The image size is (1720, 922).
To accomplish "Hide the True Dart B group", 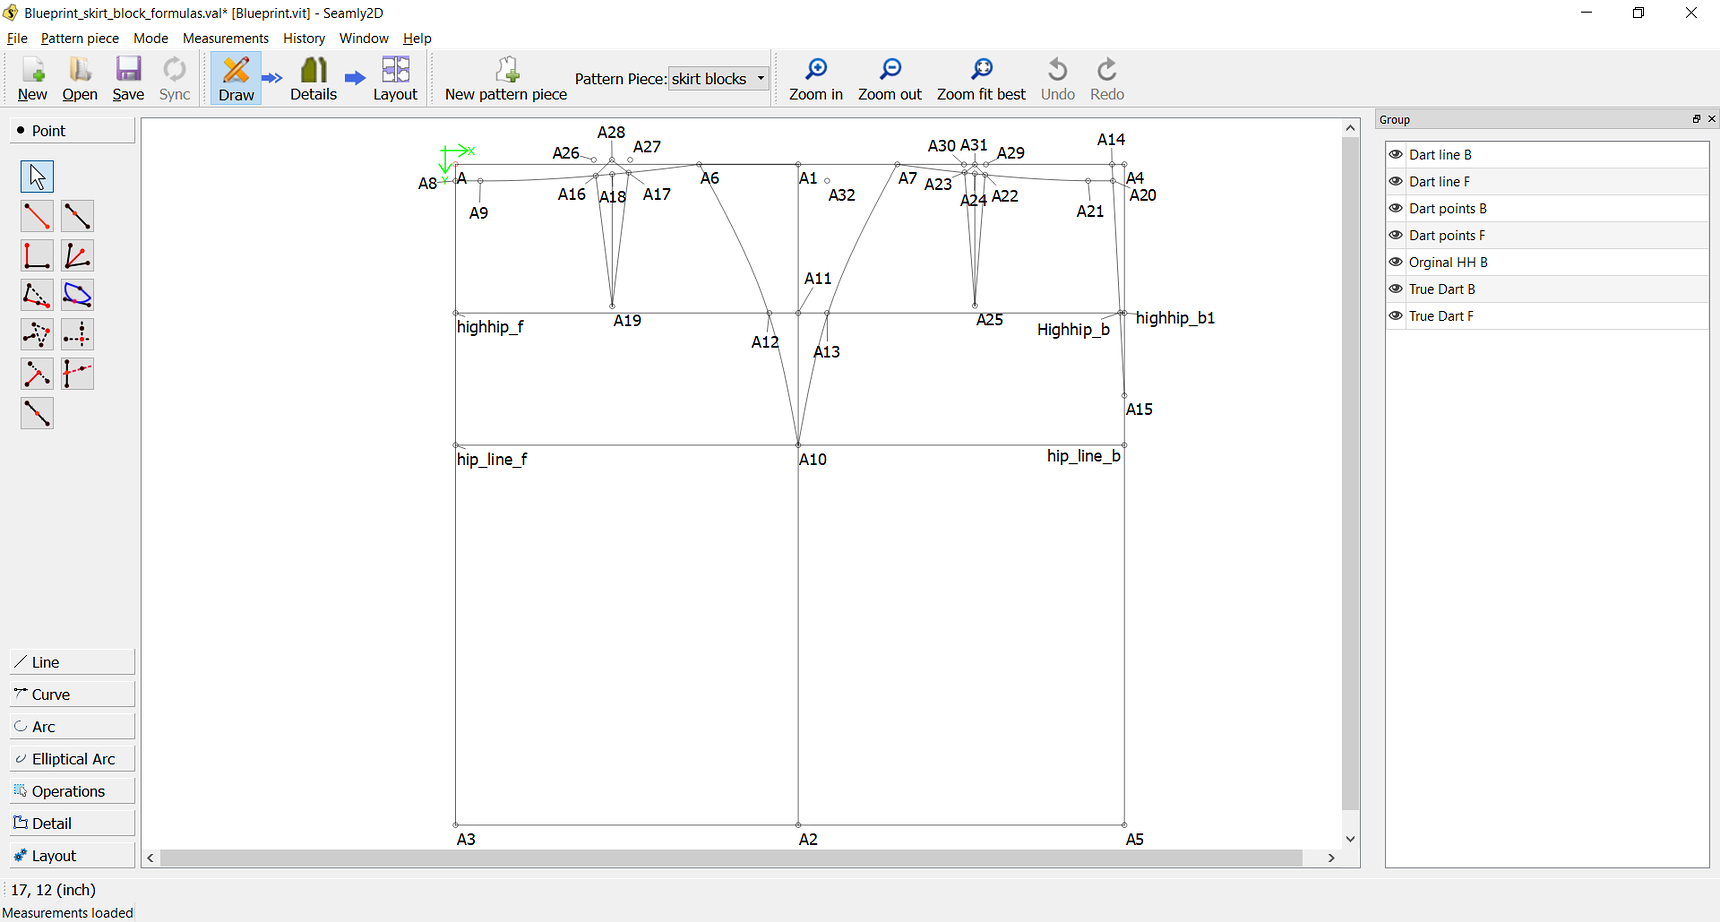I will 1396,289.
